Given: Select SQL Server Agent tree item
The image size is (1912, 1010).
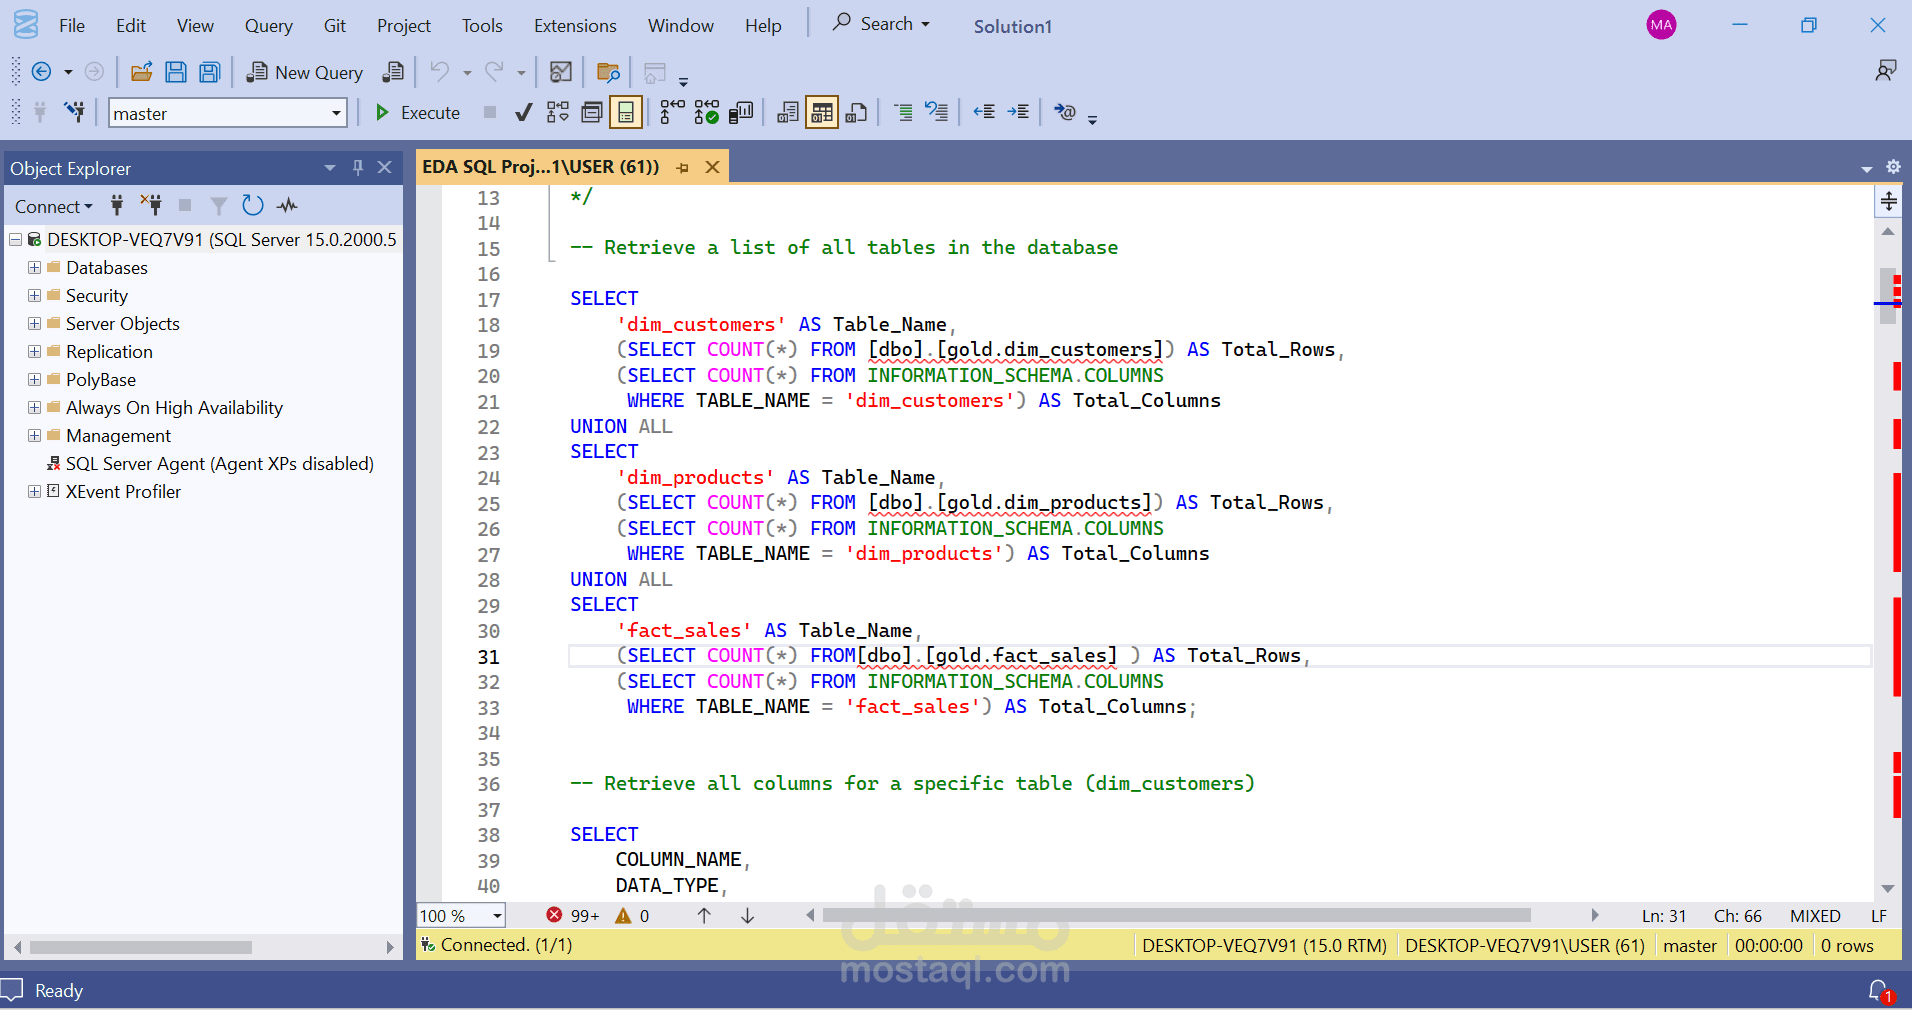Looking at the screenshot, I should [219, 463].
